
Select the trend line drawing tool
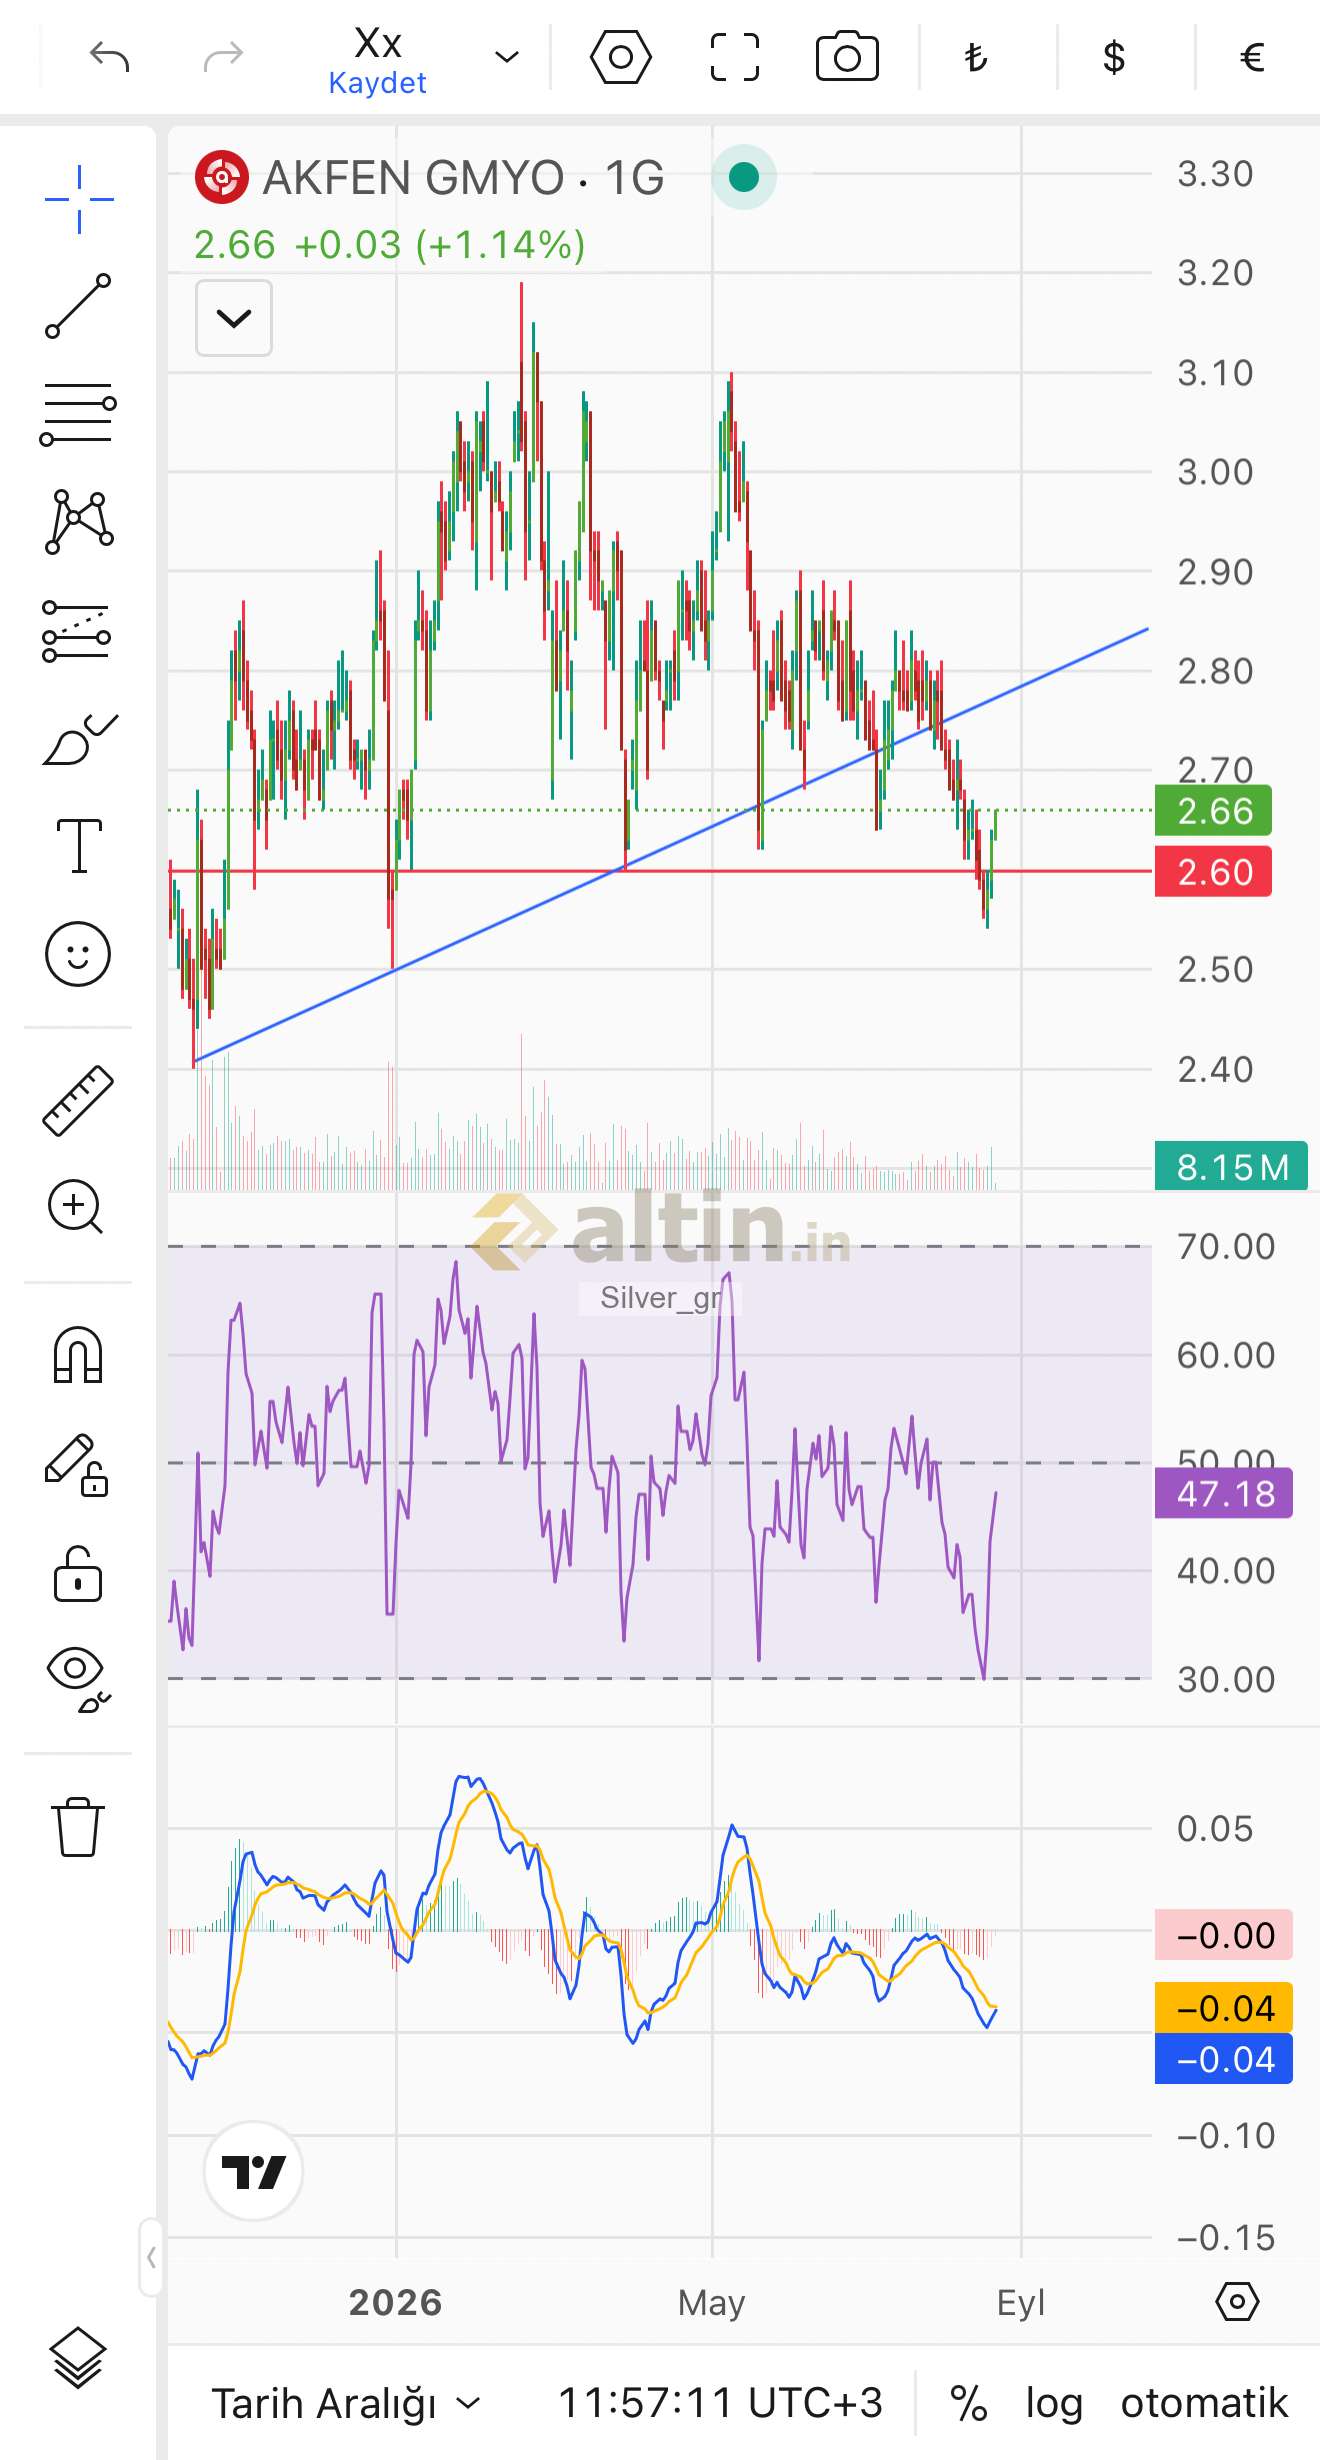pos(79,305)
